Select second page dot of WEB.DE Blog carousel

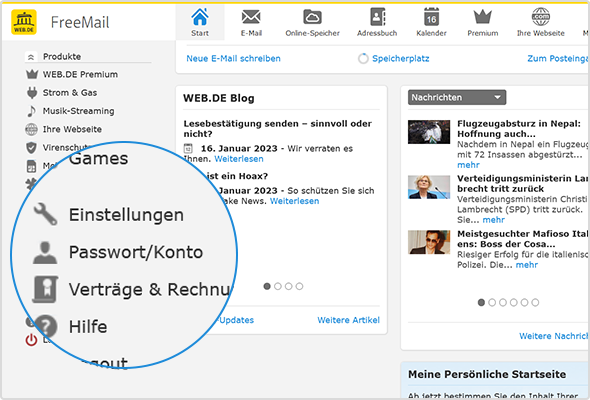278,286
